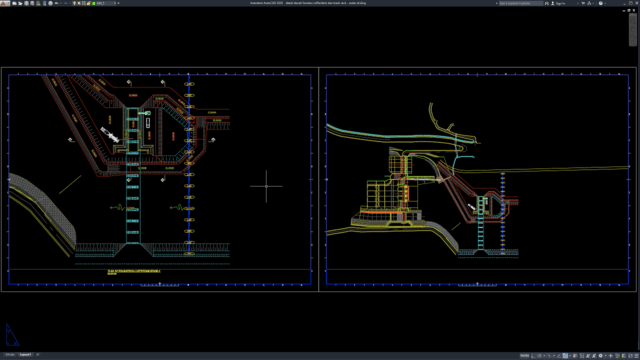This screenshot has height=360, width=640.
Task: Click inside the left detail viewport
Action: click(x=160, y=180)
